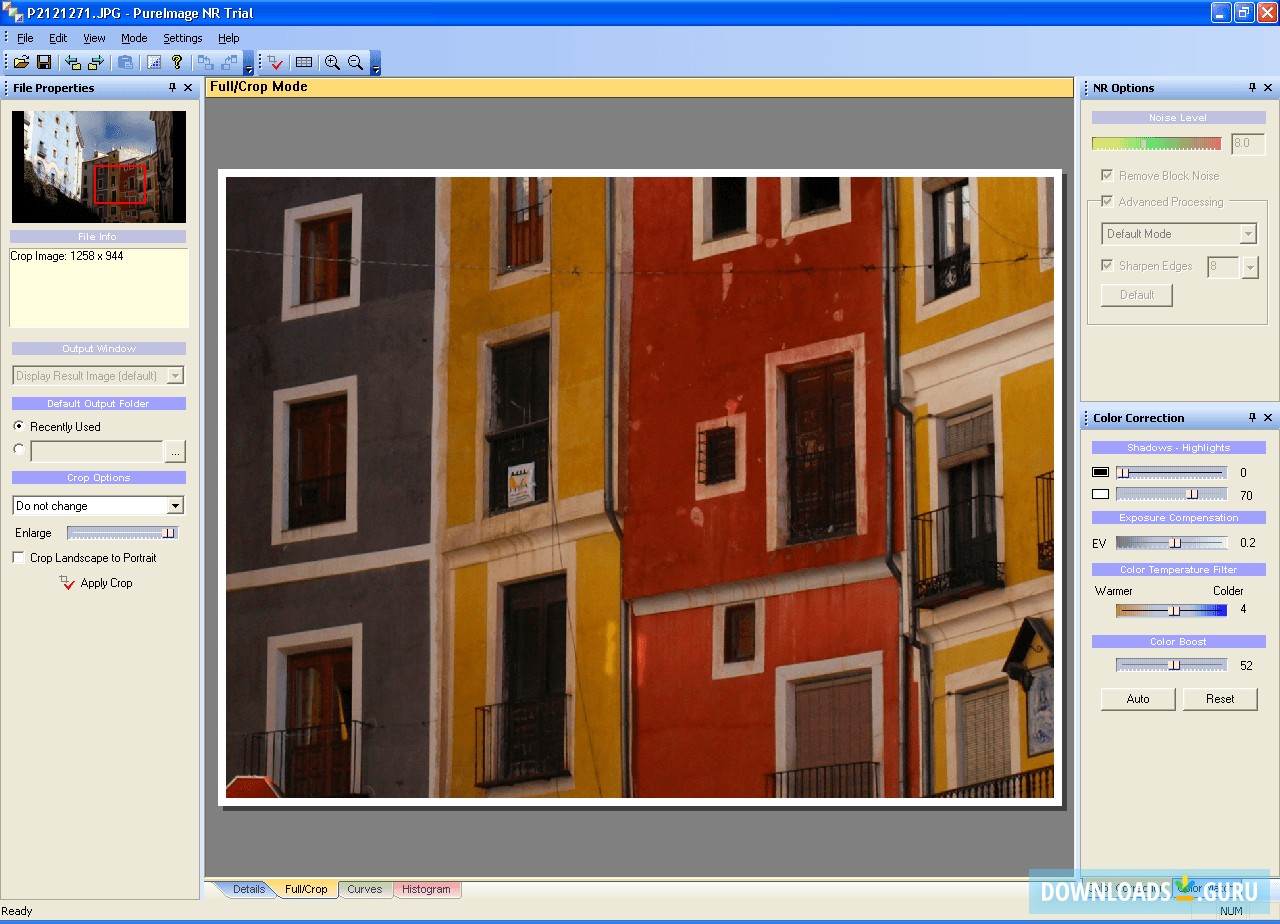Go to the previous image
Viewport: 1280px width, 924px height.
pos(71,62)
